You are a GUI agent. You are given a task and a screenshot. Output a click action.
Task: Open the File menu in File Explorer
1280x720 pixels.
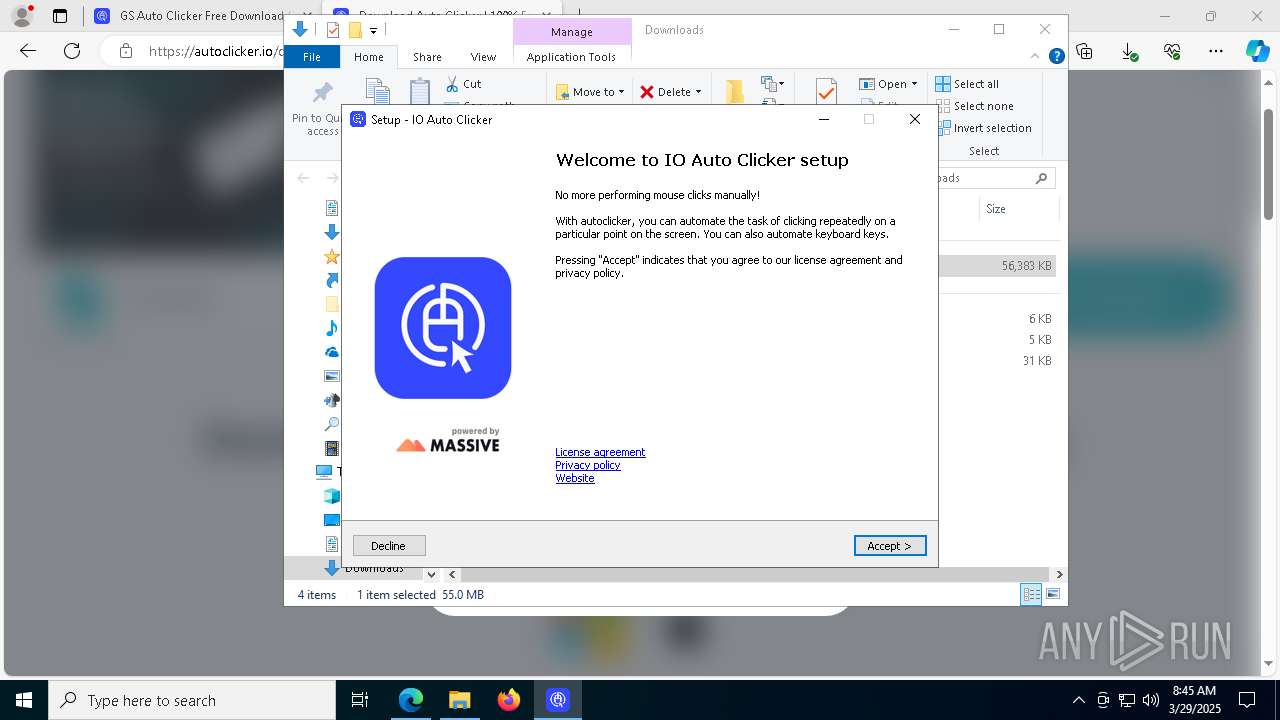[x=312, y=57]
